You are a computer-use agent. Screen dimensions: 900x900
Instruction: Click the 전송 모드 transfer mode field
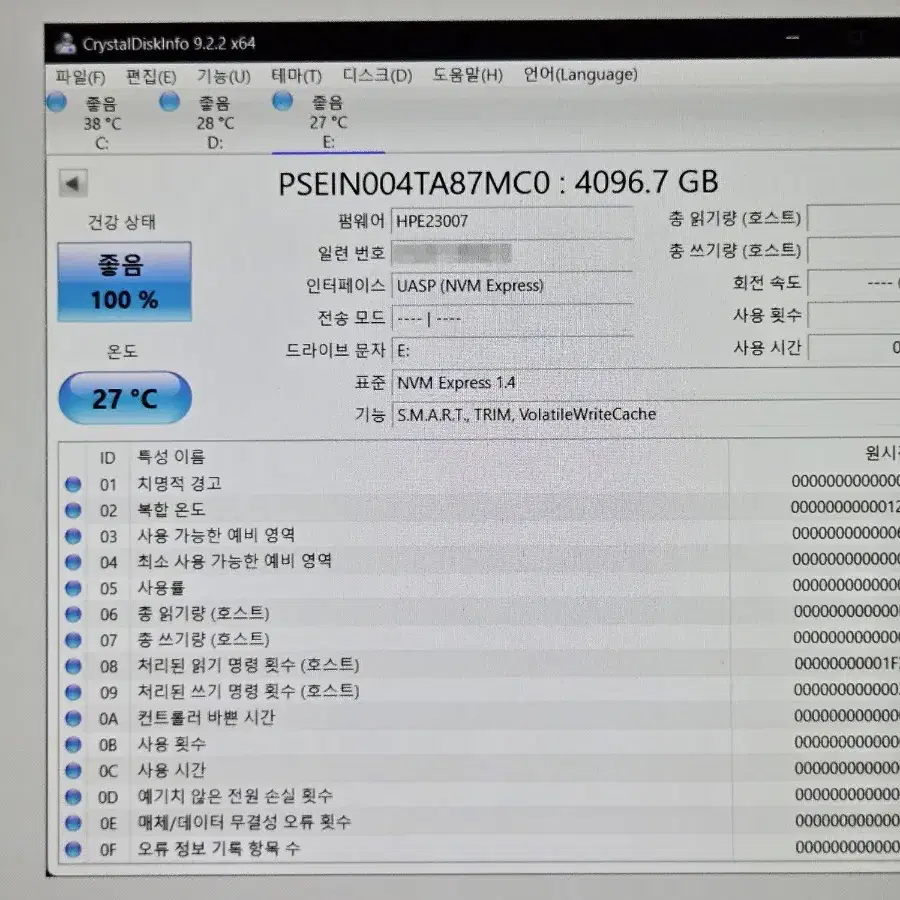[512, 317]
